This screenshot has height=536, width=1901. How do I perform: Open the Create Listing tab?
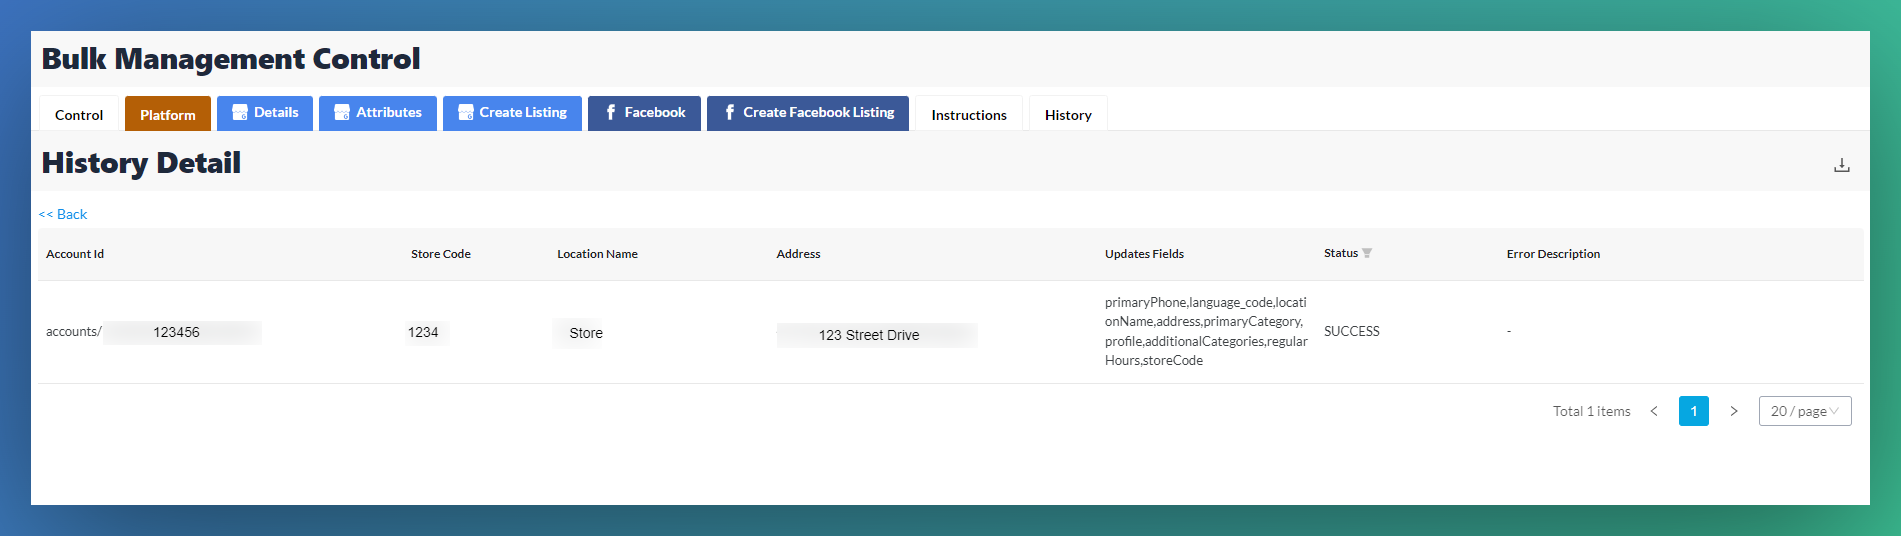point(512,113)
